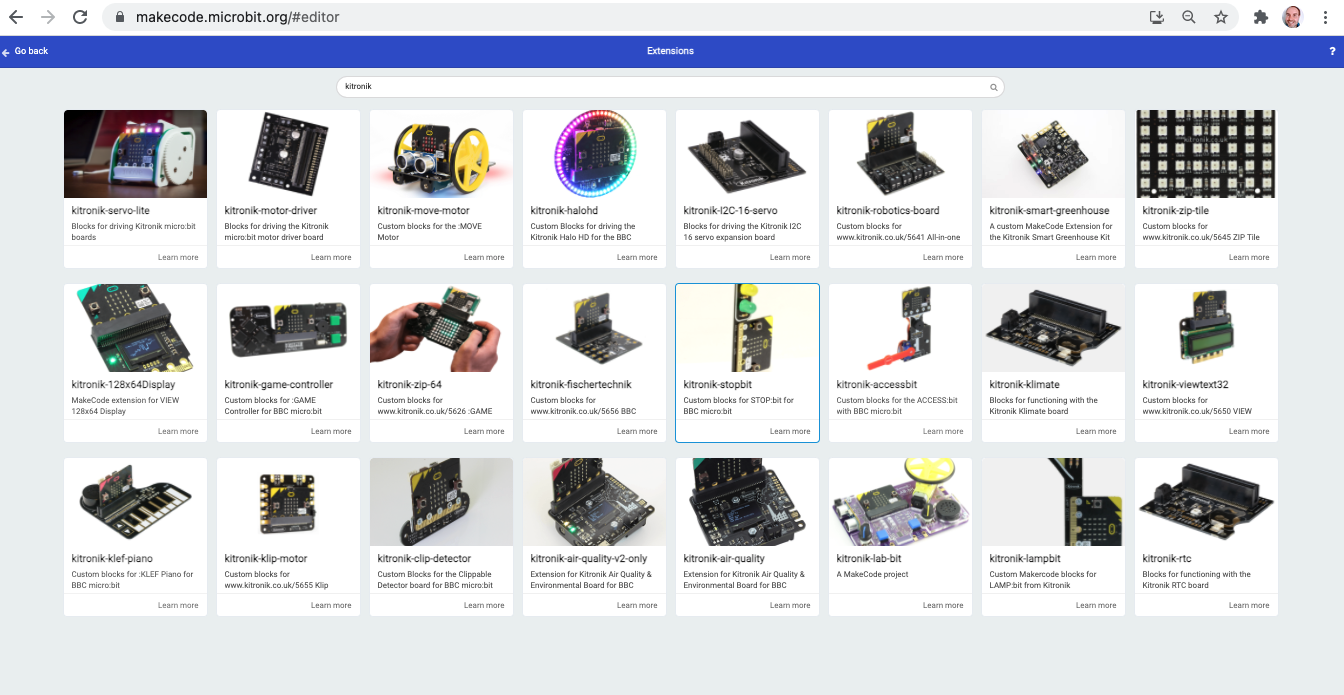This screenshot has height=695, width=1344.
Task: Reload the page with the refresh icon
Action: (79, 16)
